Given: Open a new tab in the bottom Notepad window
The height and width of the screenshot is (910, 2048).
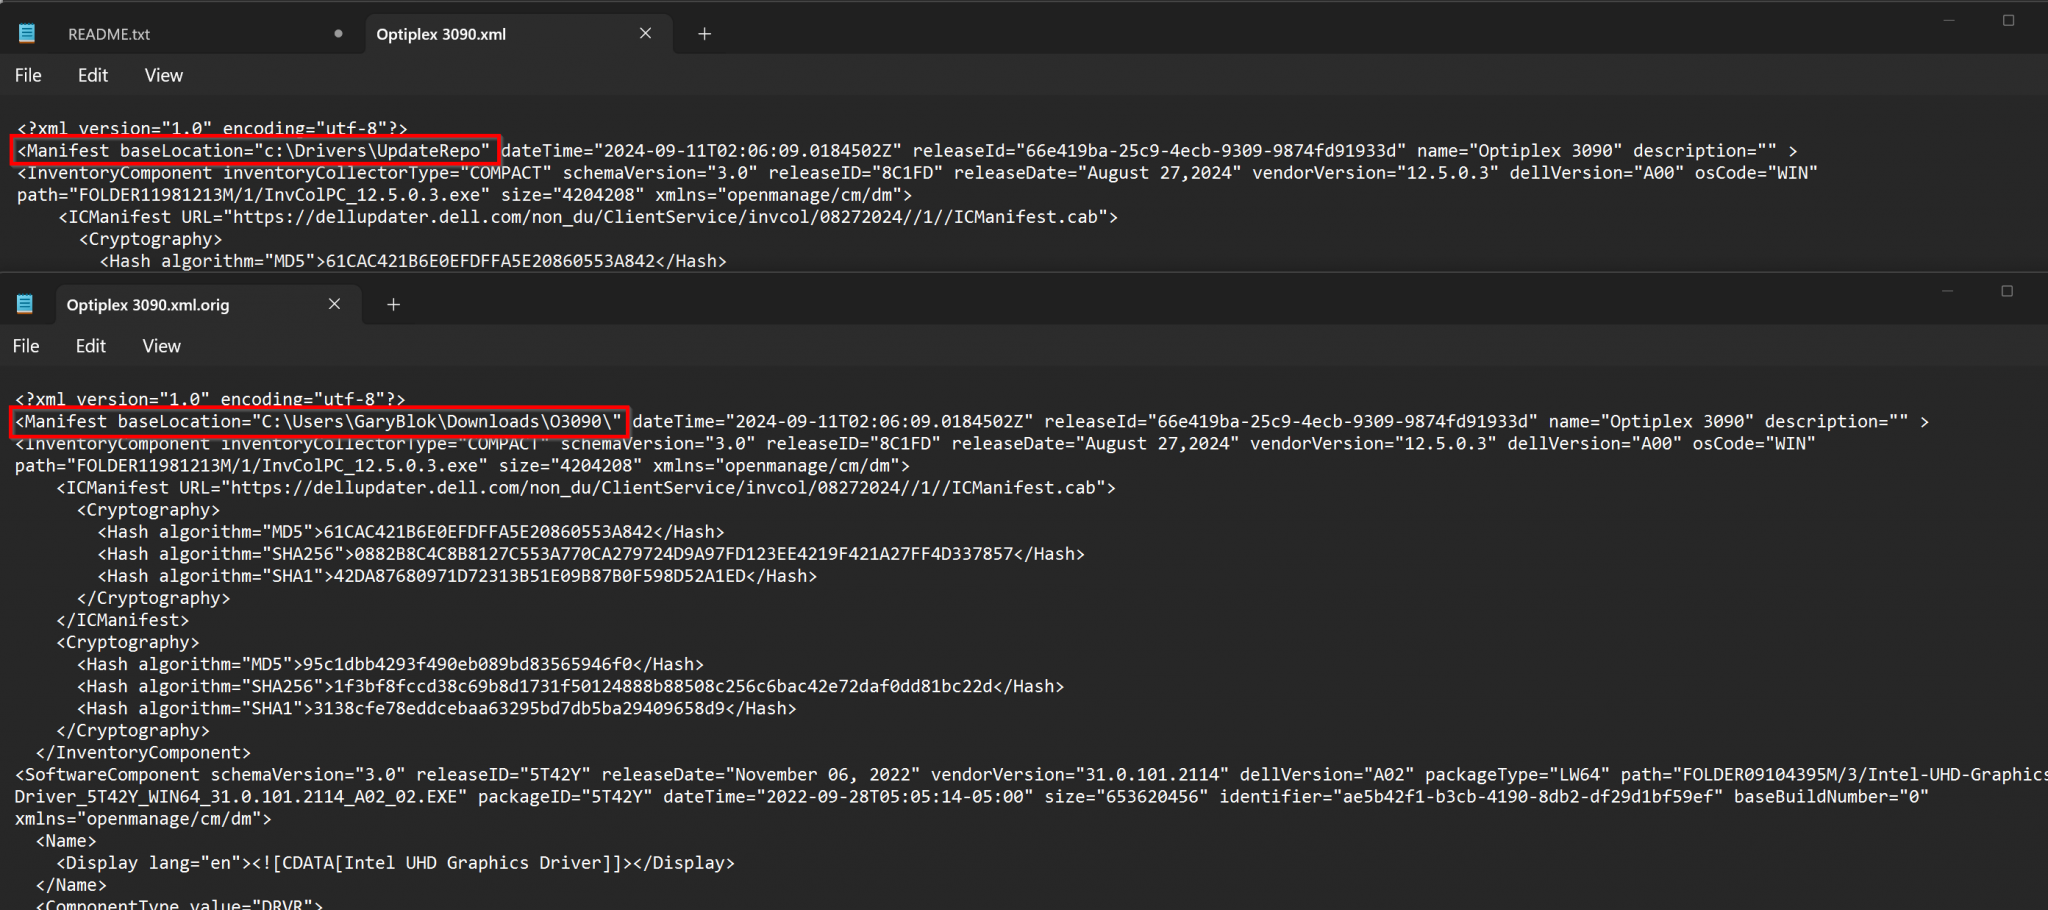Looking at the screenshot, I should coord(392,304).
